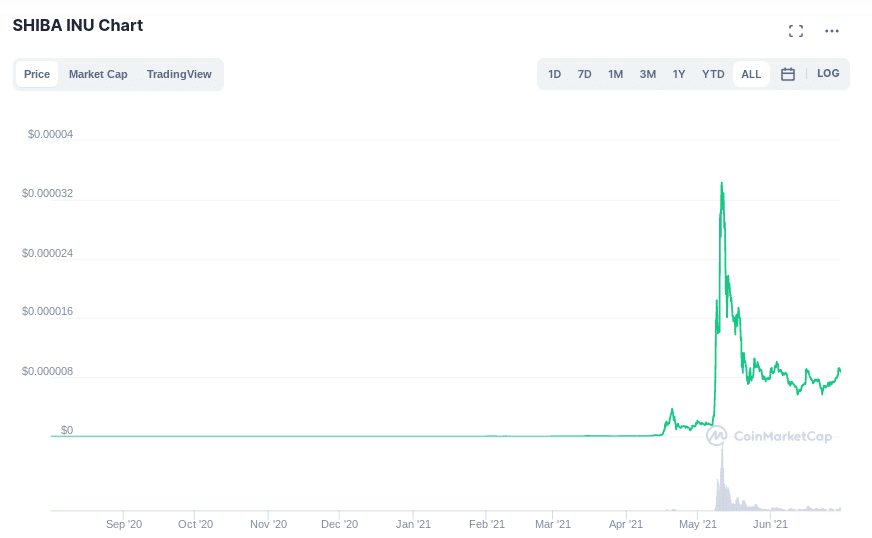Screen dimensions: 872x538
Task: Click the Apr '21 x-axis label
Action: (x=626, y=524)
